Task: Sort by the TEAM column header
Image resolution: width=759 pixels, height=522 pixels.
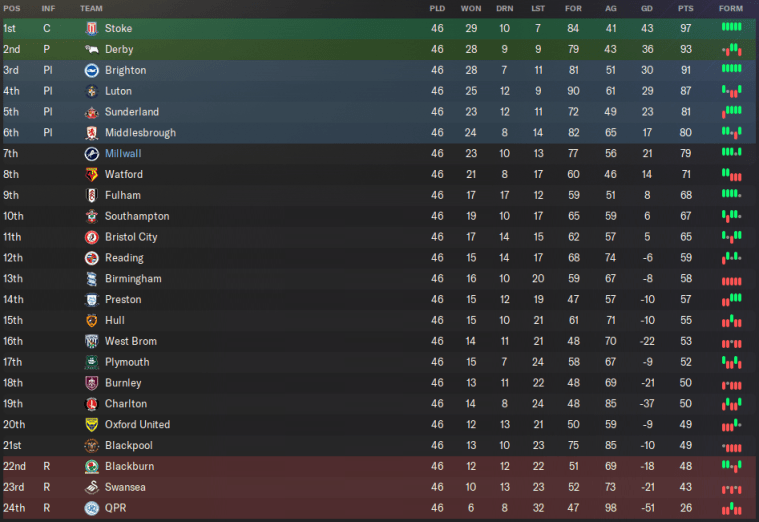Action: [91, 8]
